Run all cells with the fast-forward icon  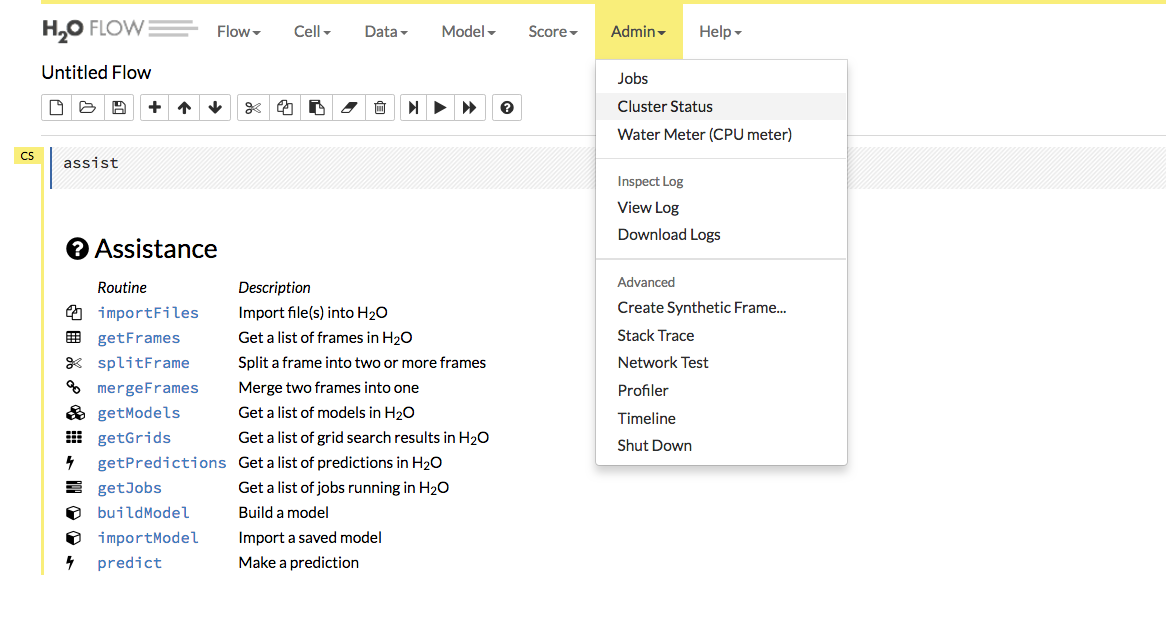[470, 107]
